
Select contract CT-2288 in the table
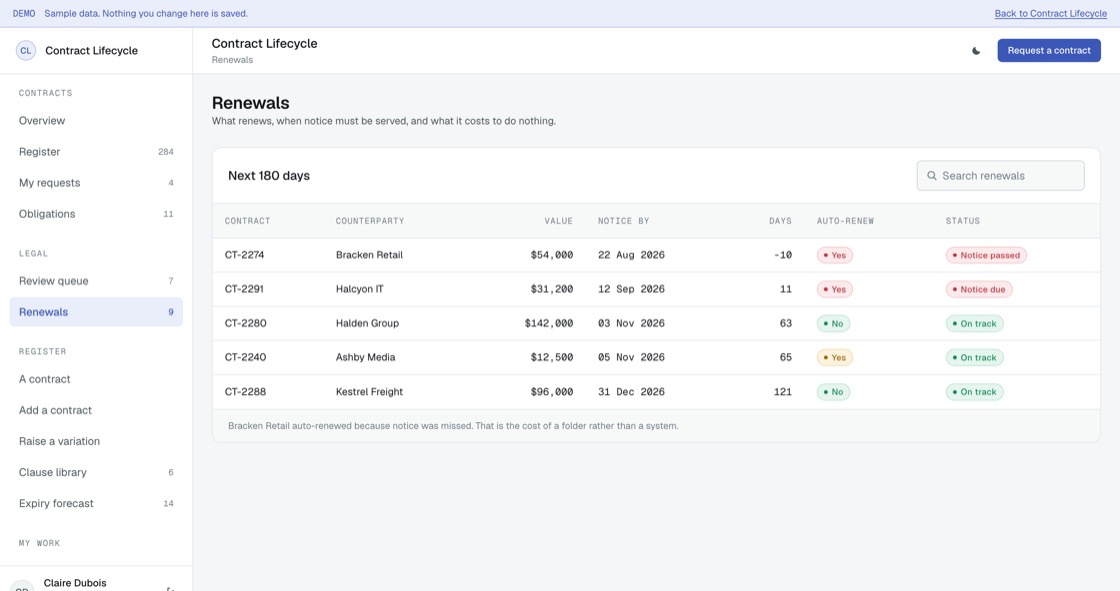pyautogui.click(x=246, y=392)
